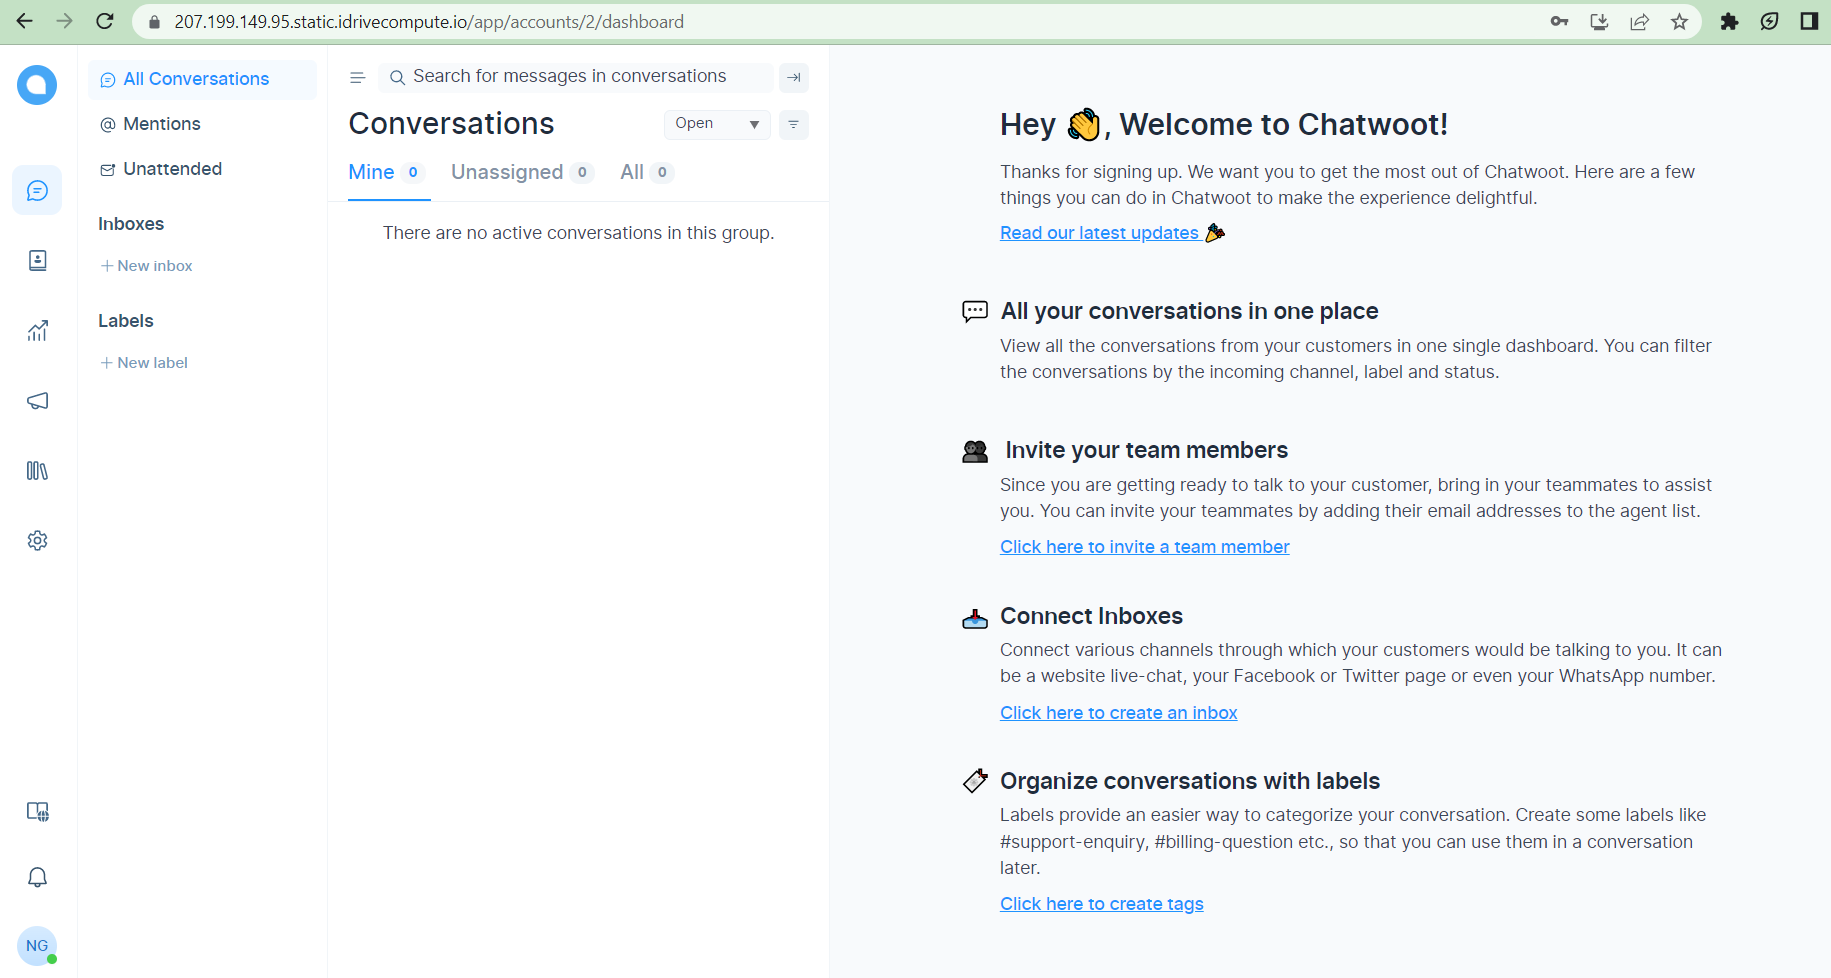The height and width of the screenshot is (978, 1831).
Task: Open the Click here to invite a team member link
Action: 1144,547
